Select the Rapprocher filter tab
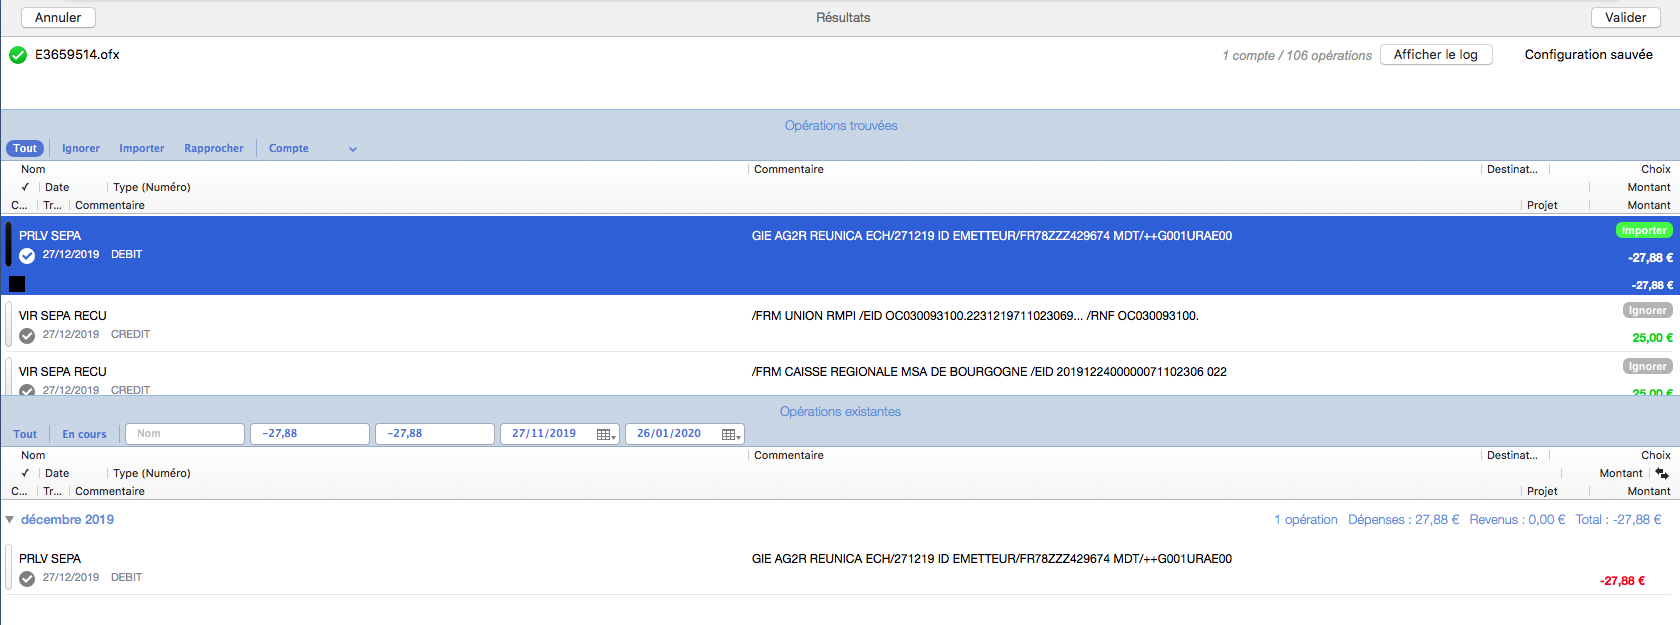This screenshot has width=1680, height=625. [214, 148]
